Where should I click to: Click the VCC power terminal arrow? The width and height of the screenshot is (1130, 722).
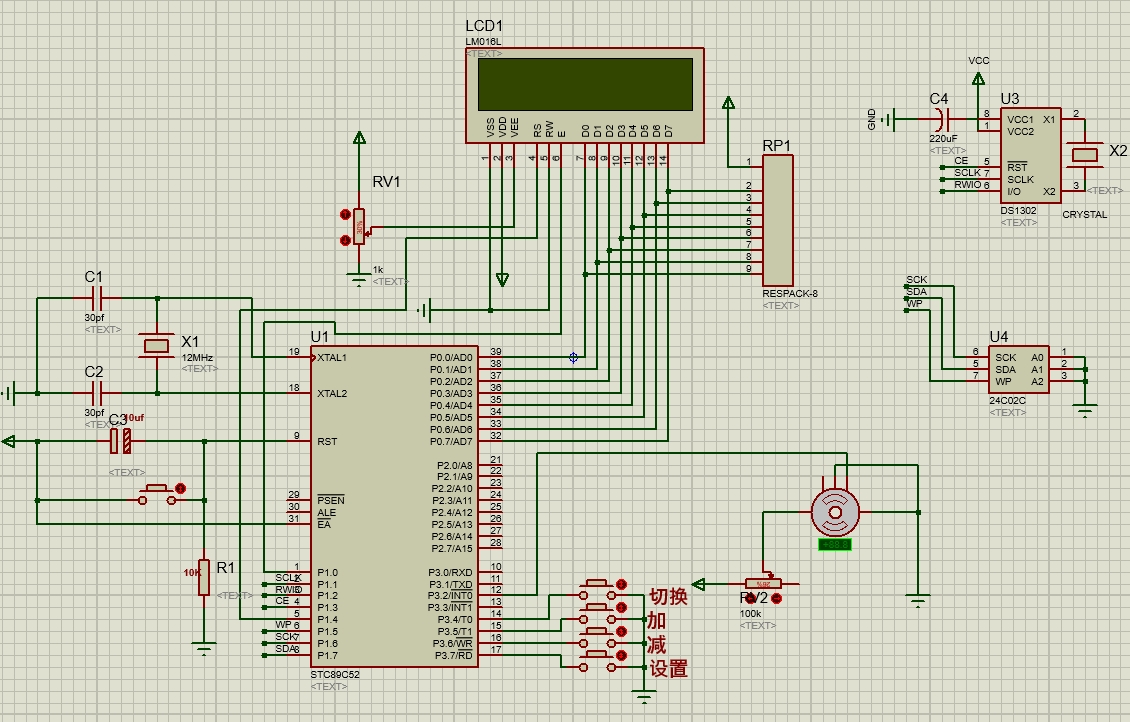click(978, 79)
